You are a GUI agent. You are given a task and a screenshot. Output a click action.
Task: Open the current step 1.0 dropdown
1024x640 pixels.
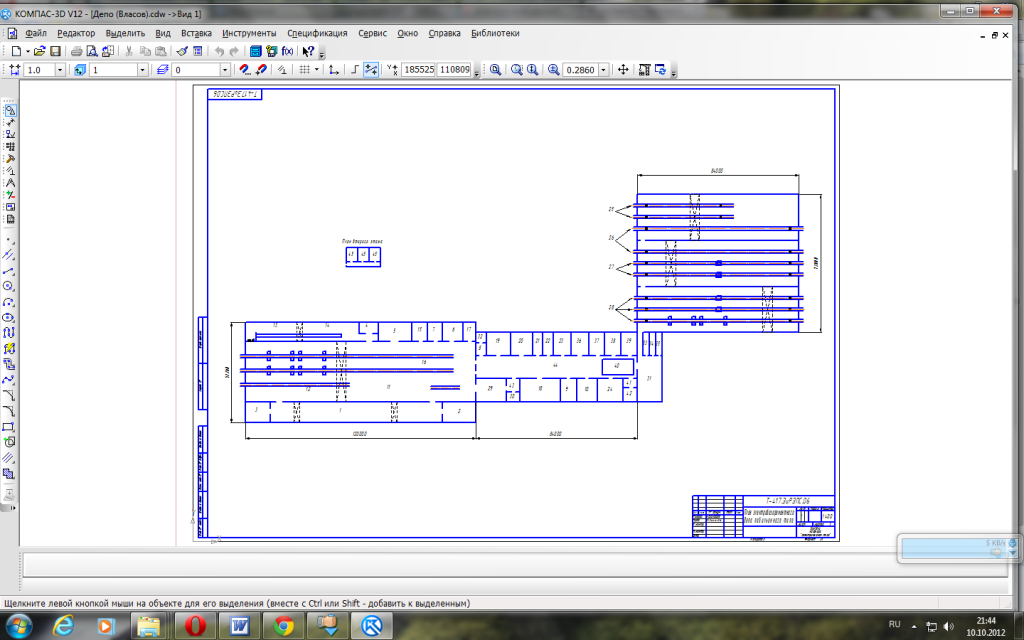tap(60, 69)
